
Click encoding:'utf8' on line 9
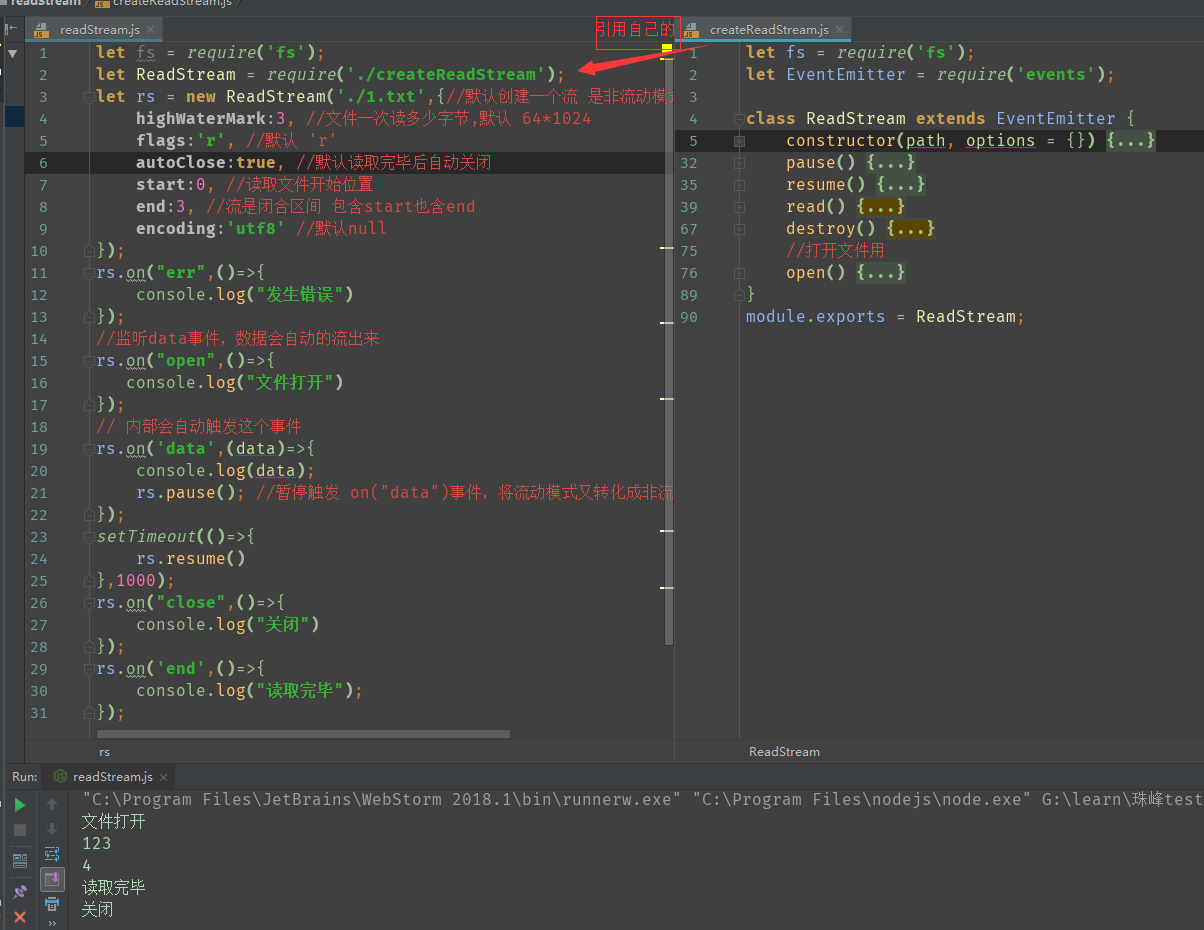pos(211,229)
